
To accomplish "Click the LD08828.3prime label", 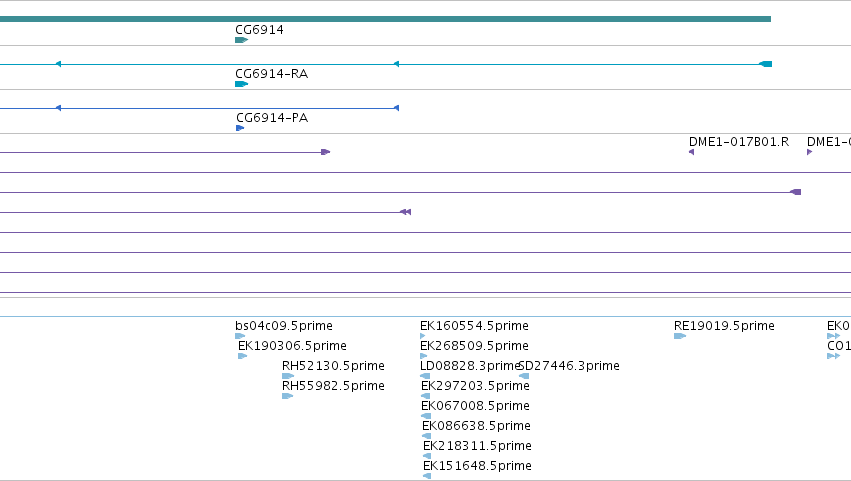I will coord(470,366).
